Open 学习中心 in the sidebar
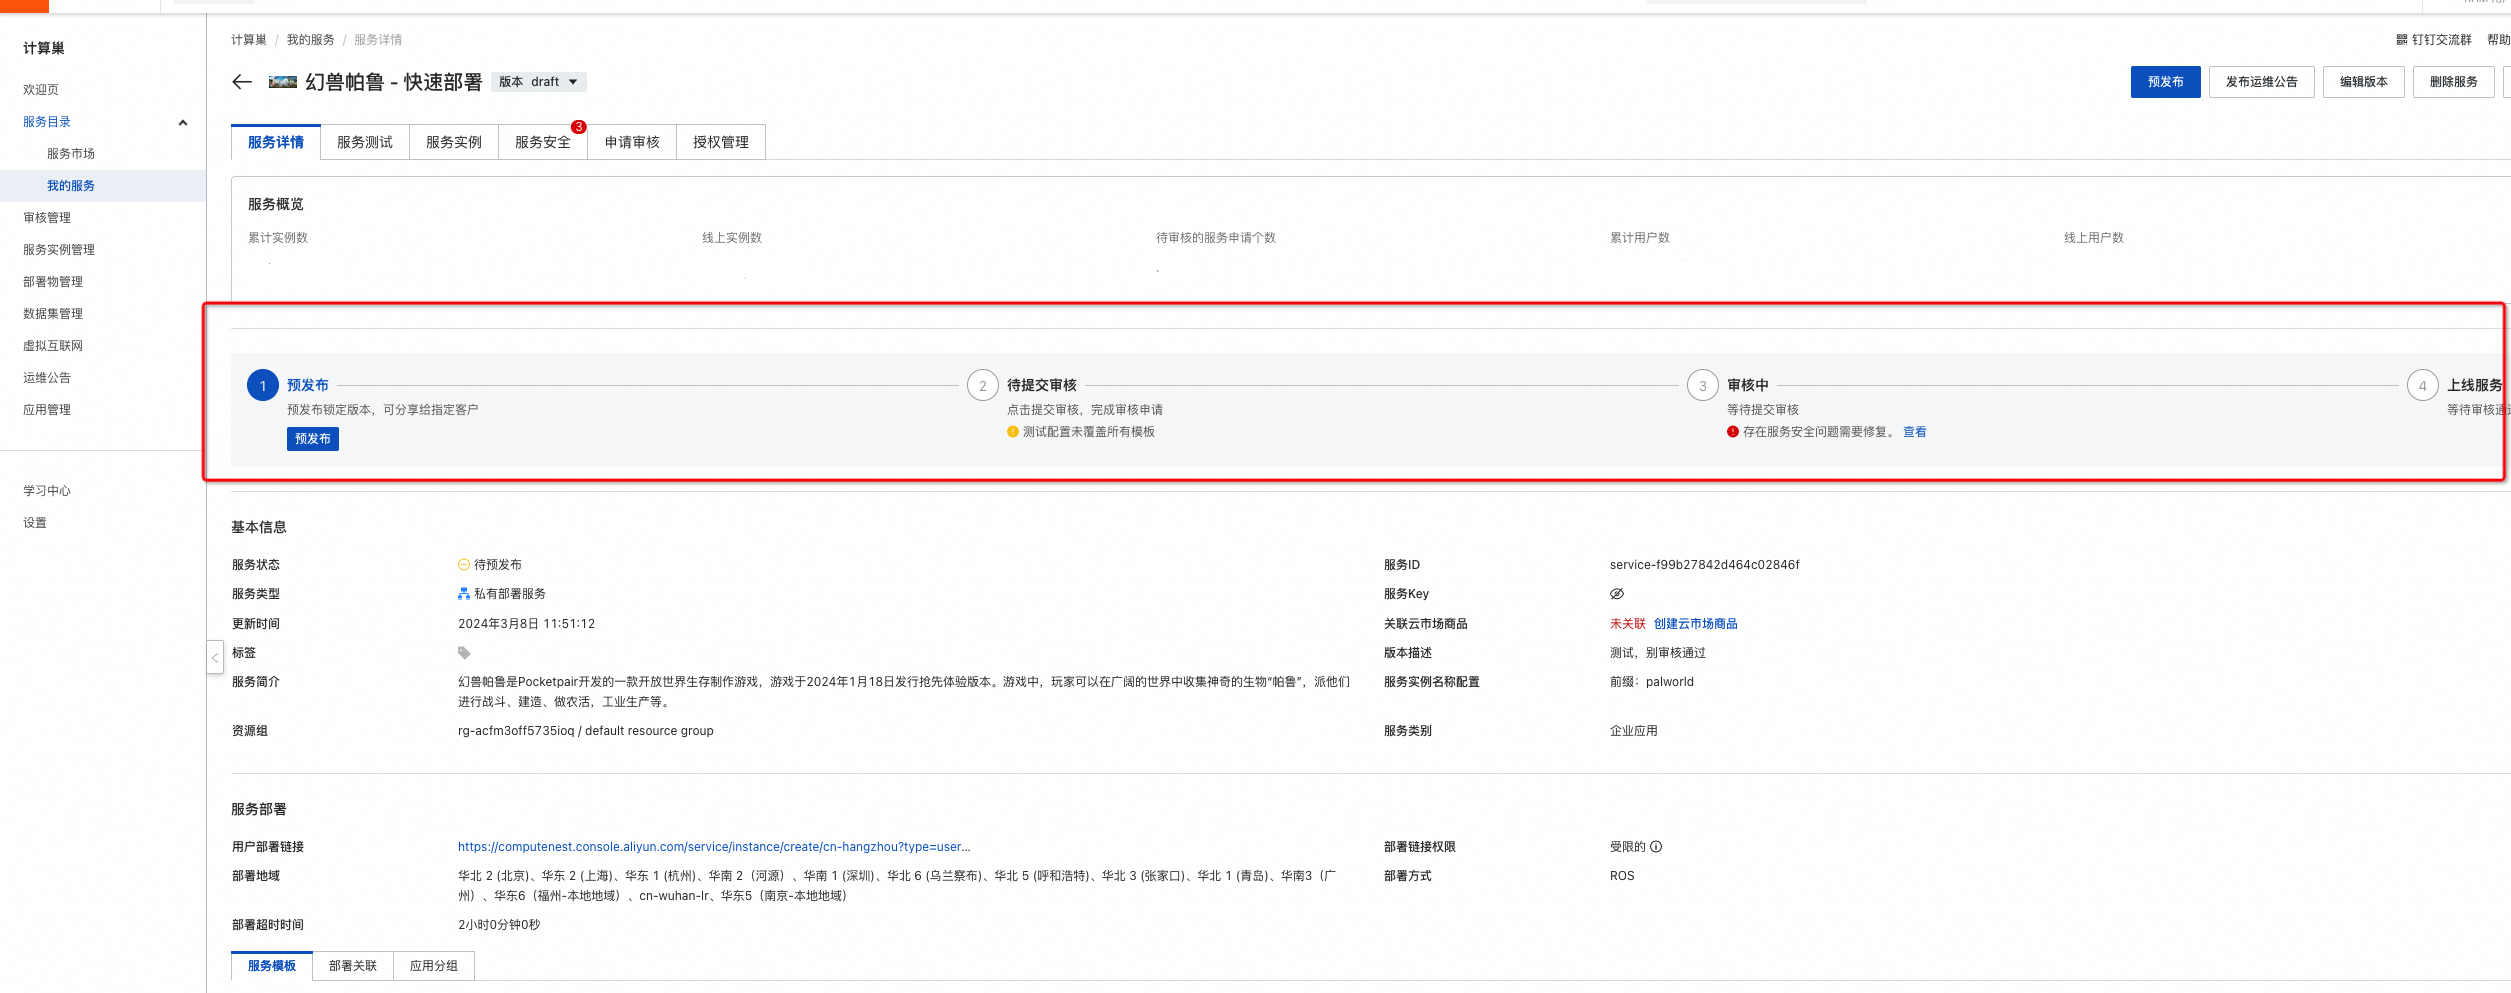Viewport: 2511px width, 993px height. [47, 491]
